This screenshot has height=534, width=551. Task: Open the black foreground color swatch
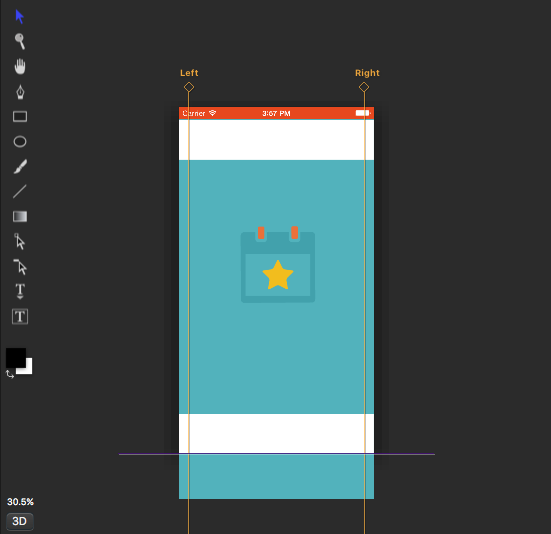[x=15, y=358]
